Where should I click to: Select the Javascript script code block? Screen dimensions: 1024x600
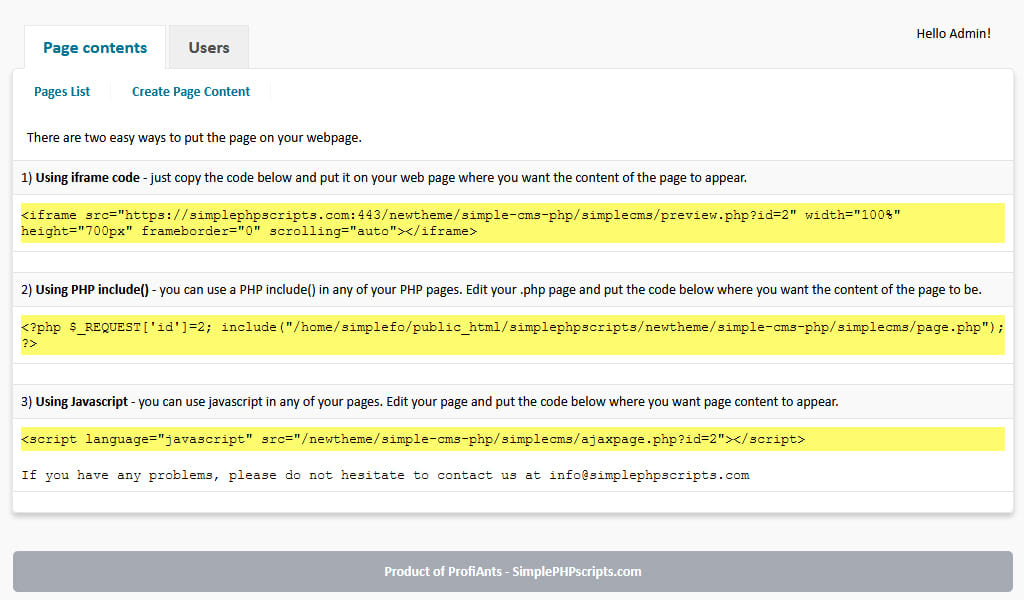[513, 439]
